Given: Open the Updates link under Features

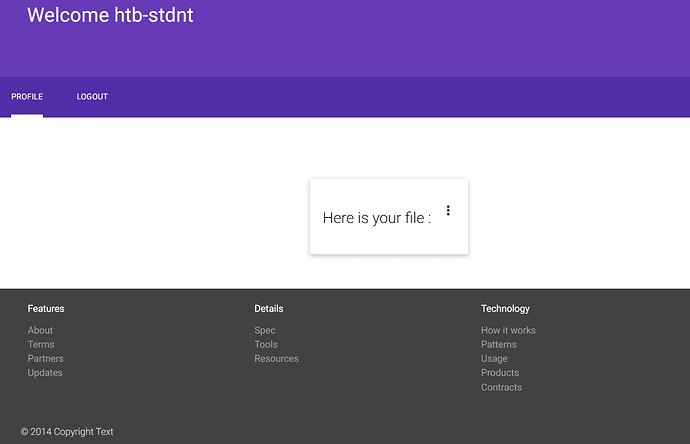Looking at the screenshot, I should pyautogui.click(x=45, y=372).
